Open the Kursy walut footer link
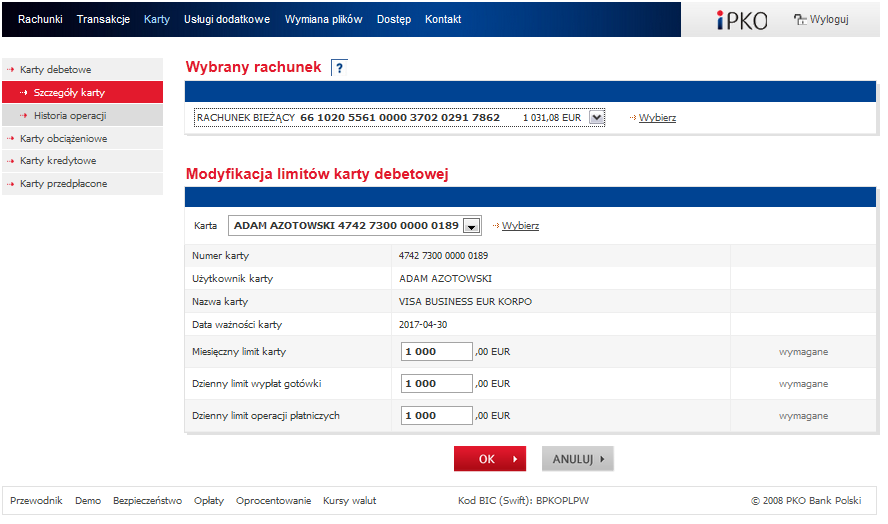 [349, 501]
